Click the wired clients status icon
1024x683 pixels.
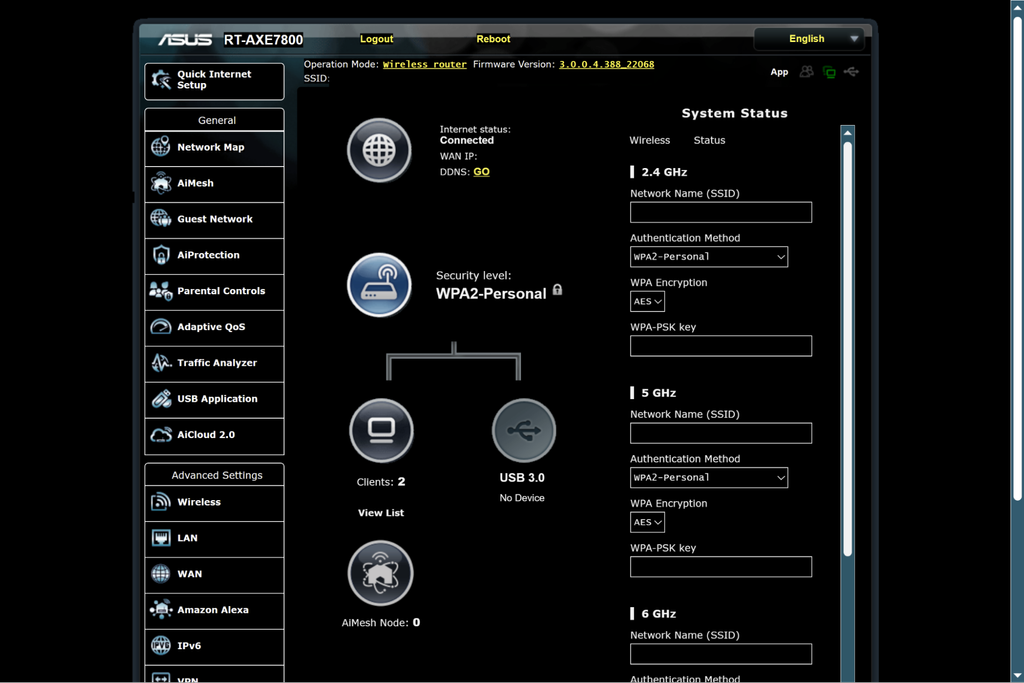[380, 429]
